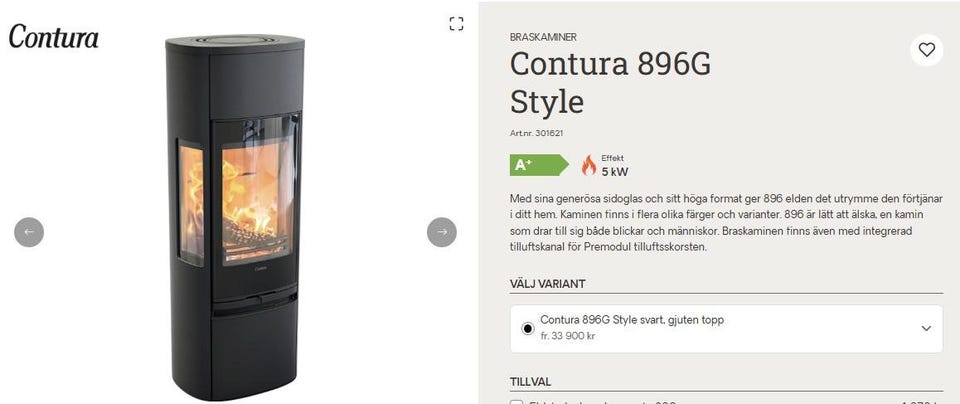Add Contura 896G Style to favorites with heart
This screenshot has height=404, width=960.
coord(926,50)
